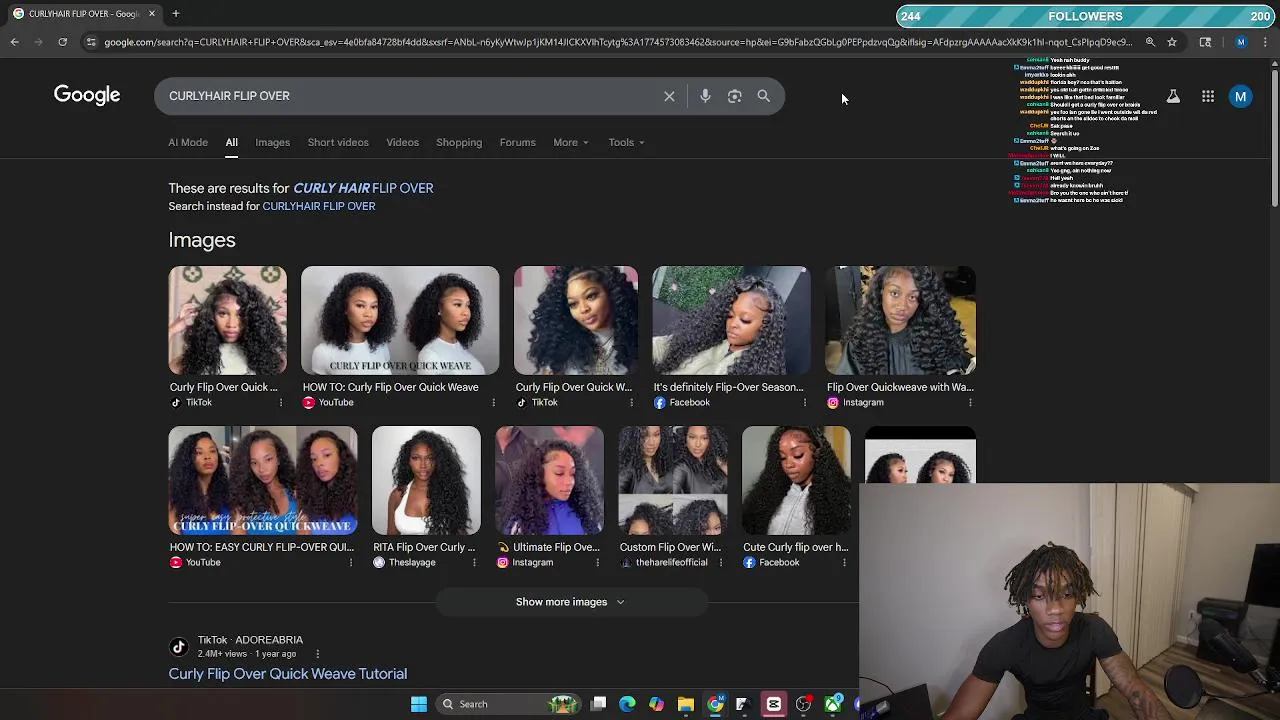1280x720 pixels.
Task: Go back with the browser back arrow
Action: coord(14,42)
